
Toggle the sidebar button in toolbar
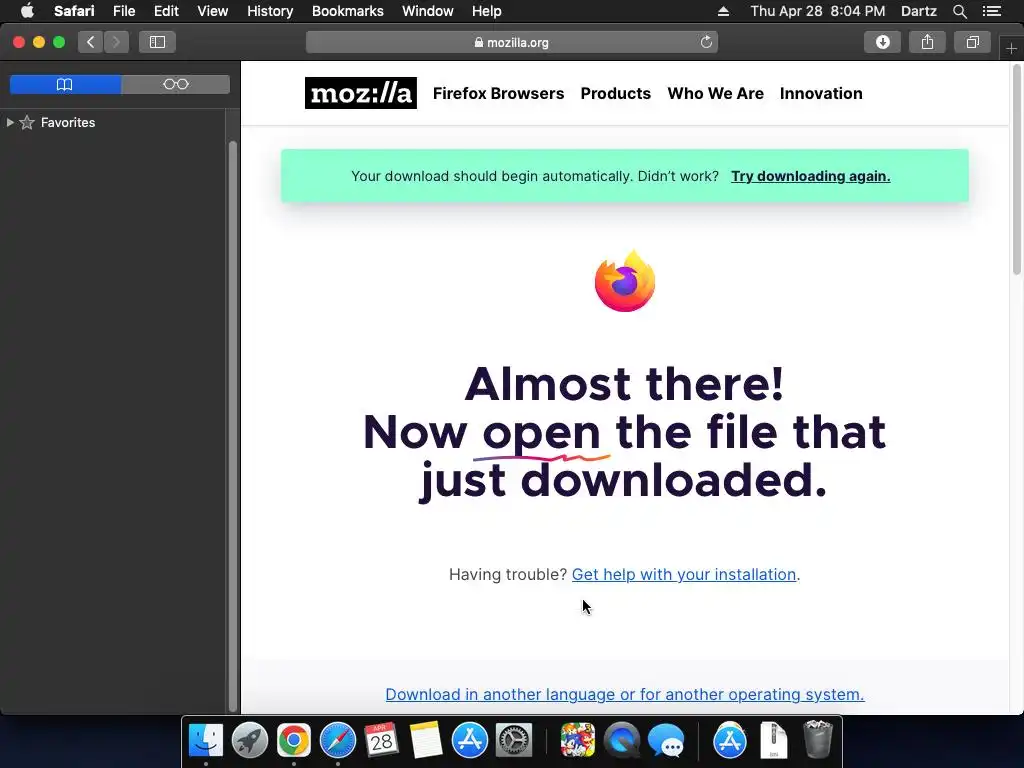click(157, 42)
